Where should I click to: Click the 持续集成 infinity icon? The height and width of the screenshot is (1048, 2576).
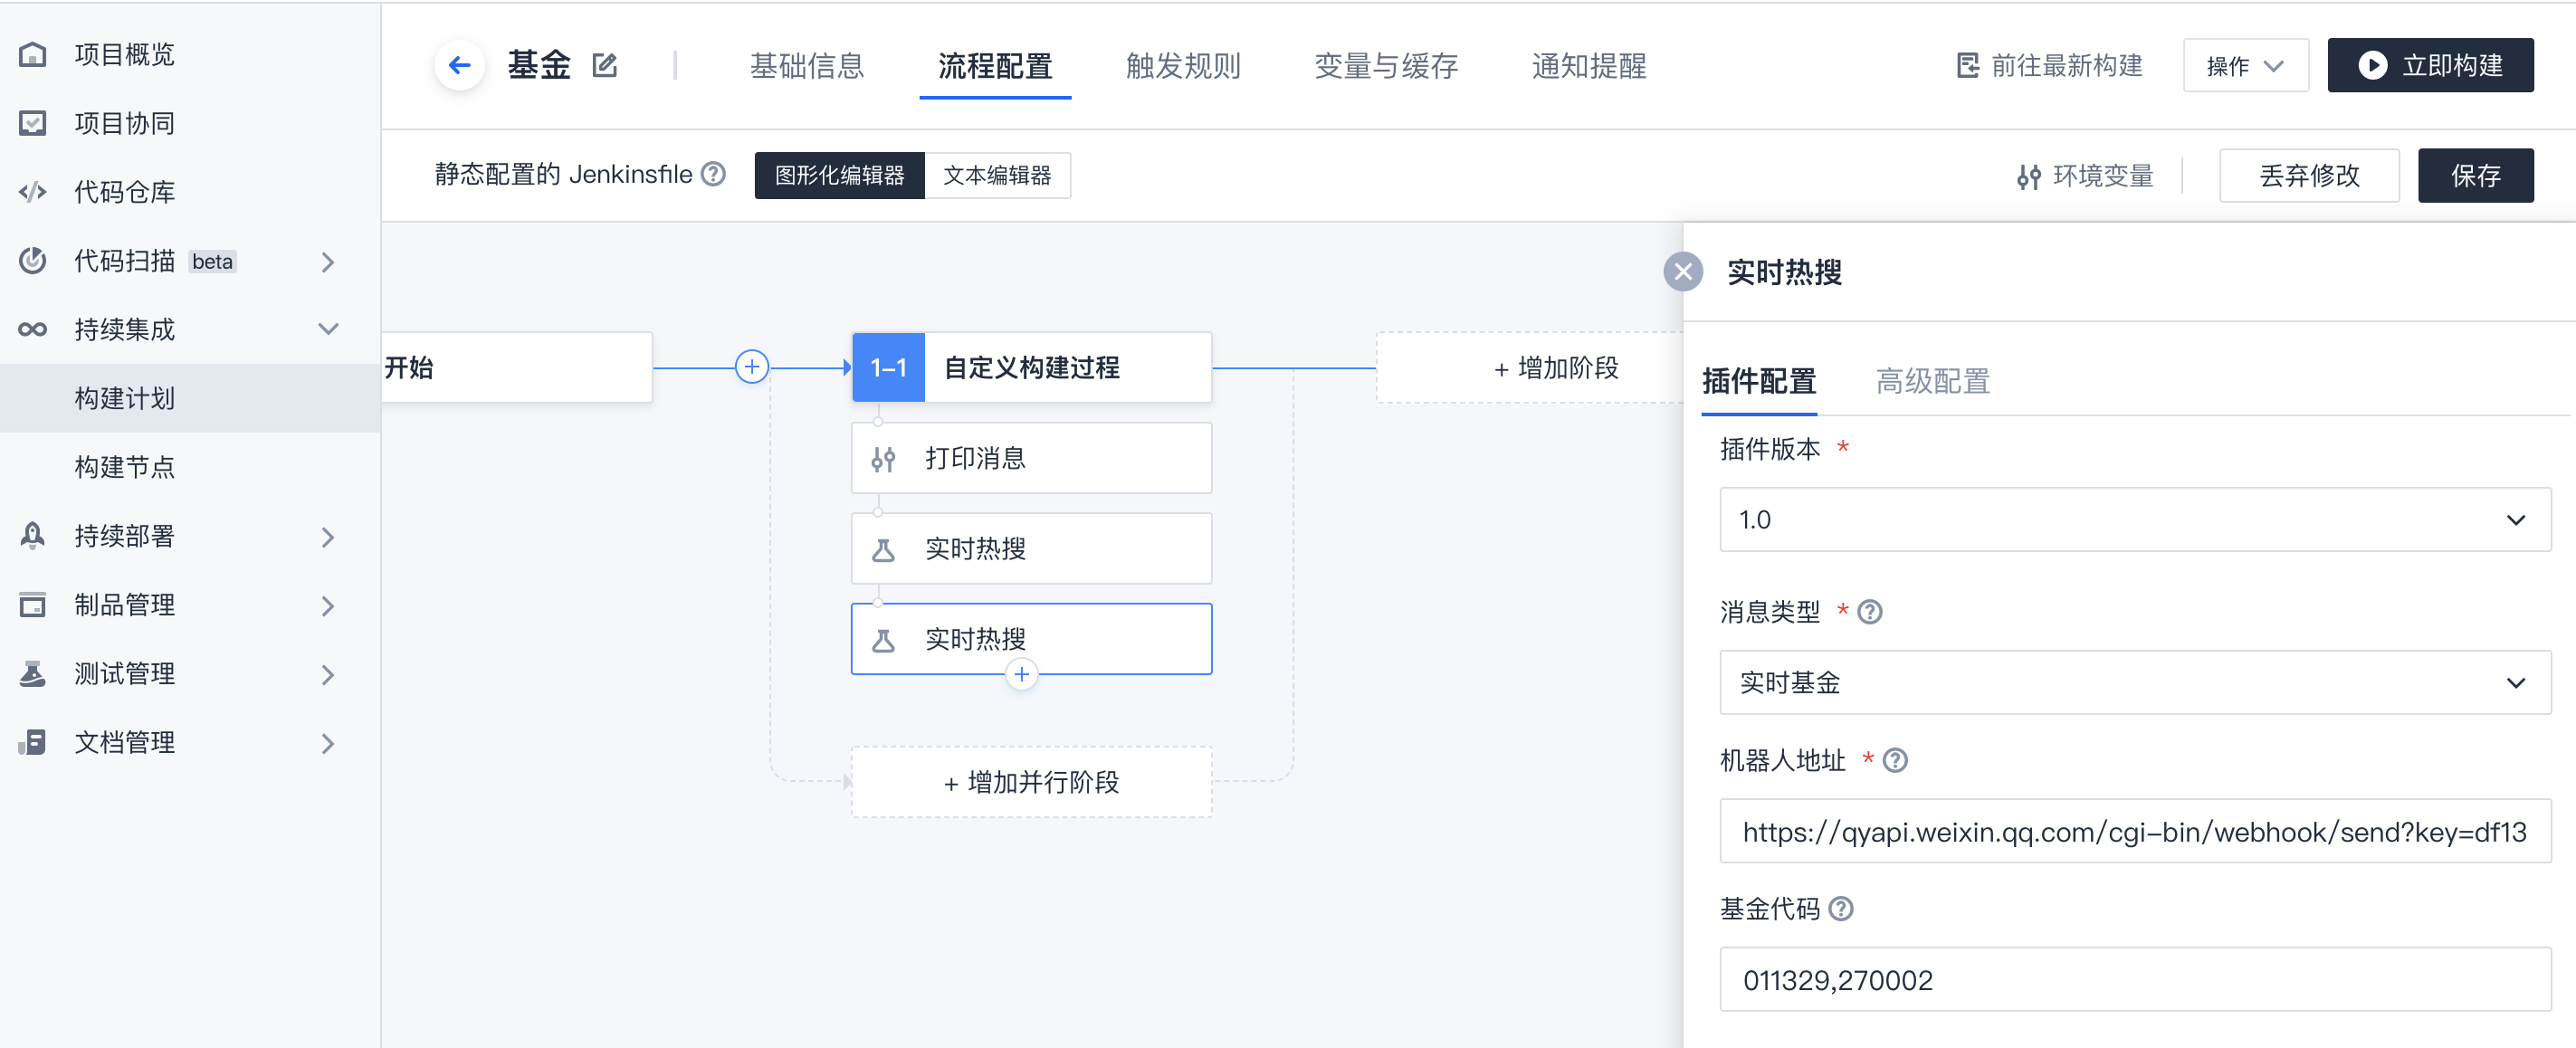pos(33,329)
